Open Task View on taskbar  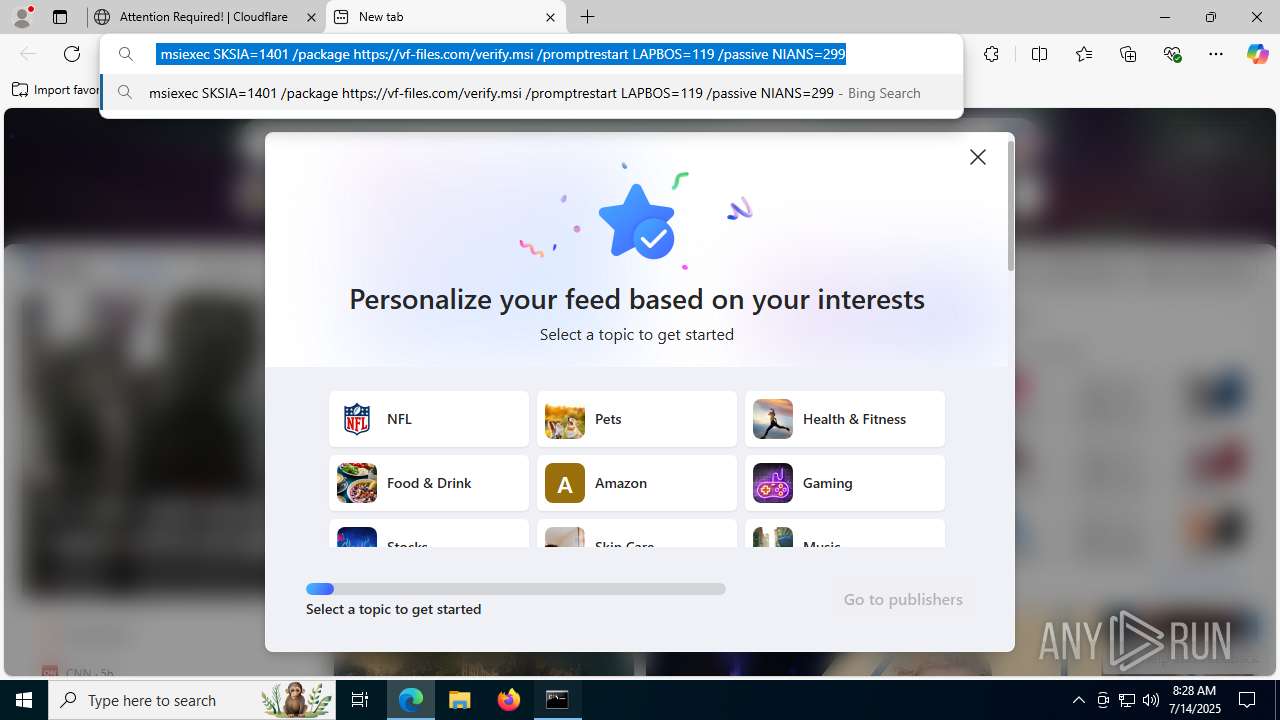pyautogui.click(x=361, y=700)
